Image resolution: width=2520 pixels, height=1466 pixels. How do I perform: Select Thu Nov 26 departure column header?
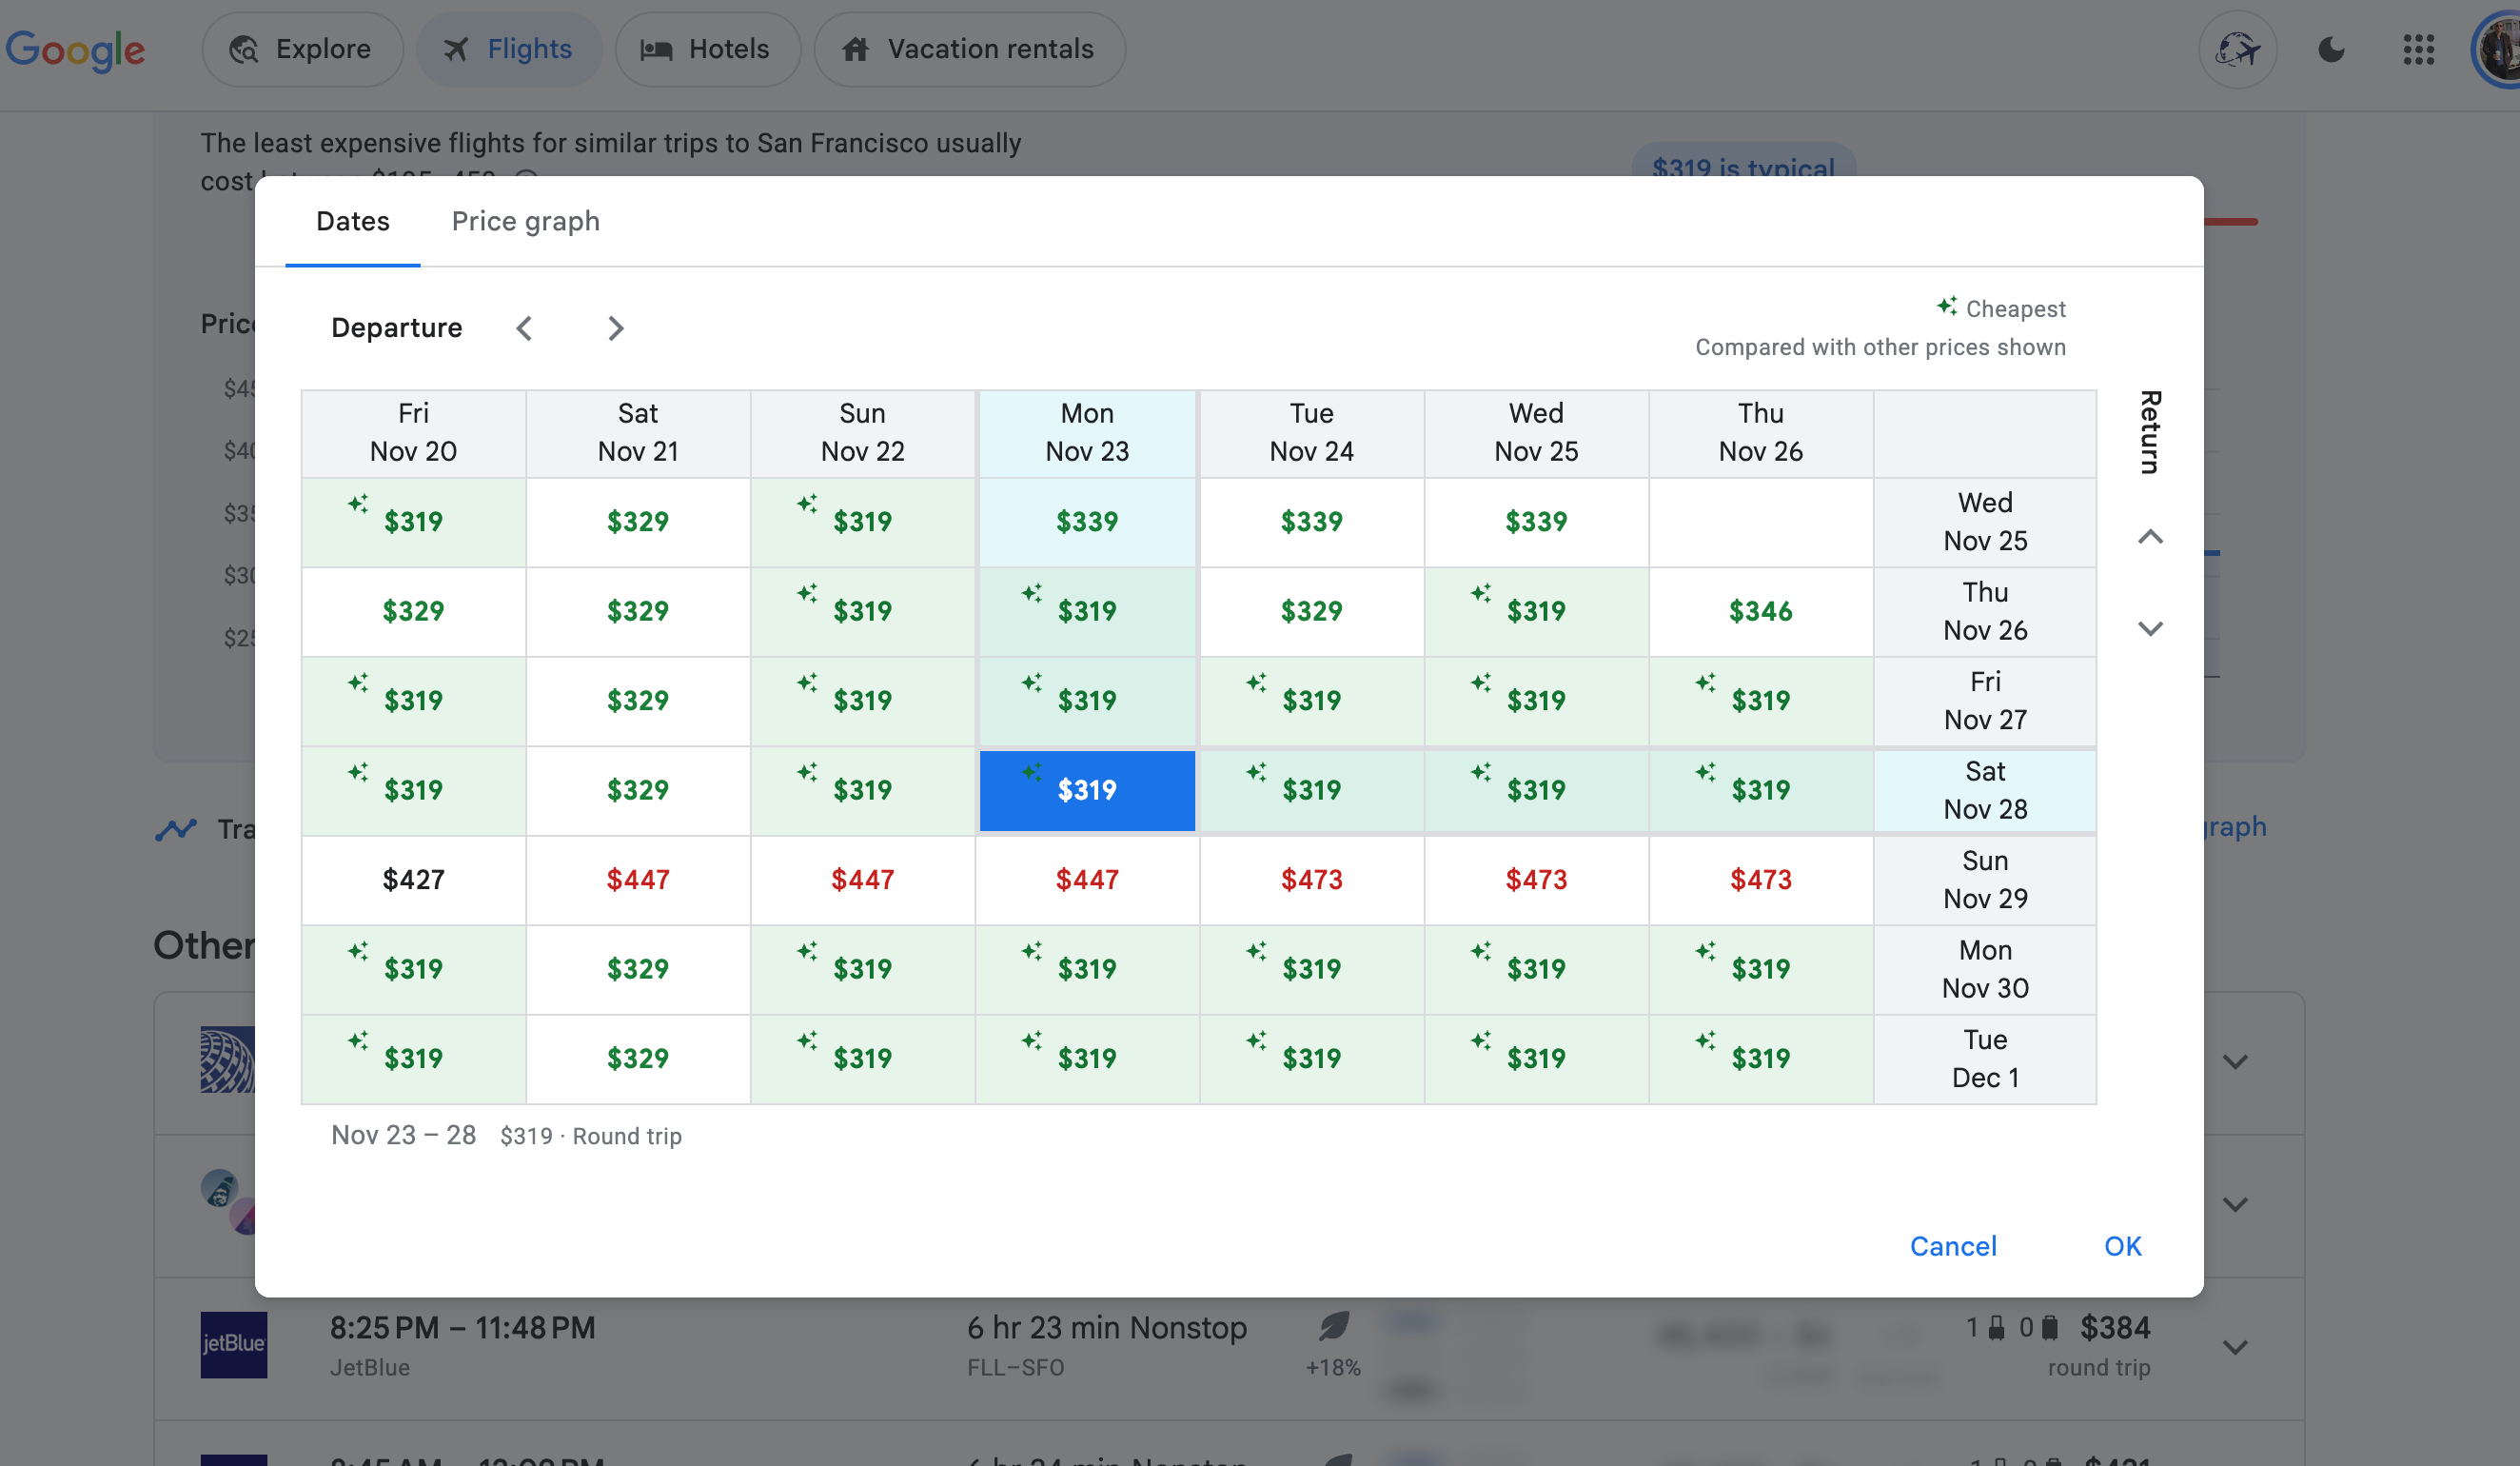(x=1760, y=433)
